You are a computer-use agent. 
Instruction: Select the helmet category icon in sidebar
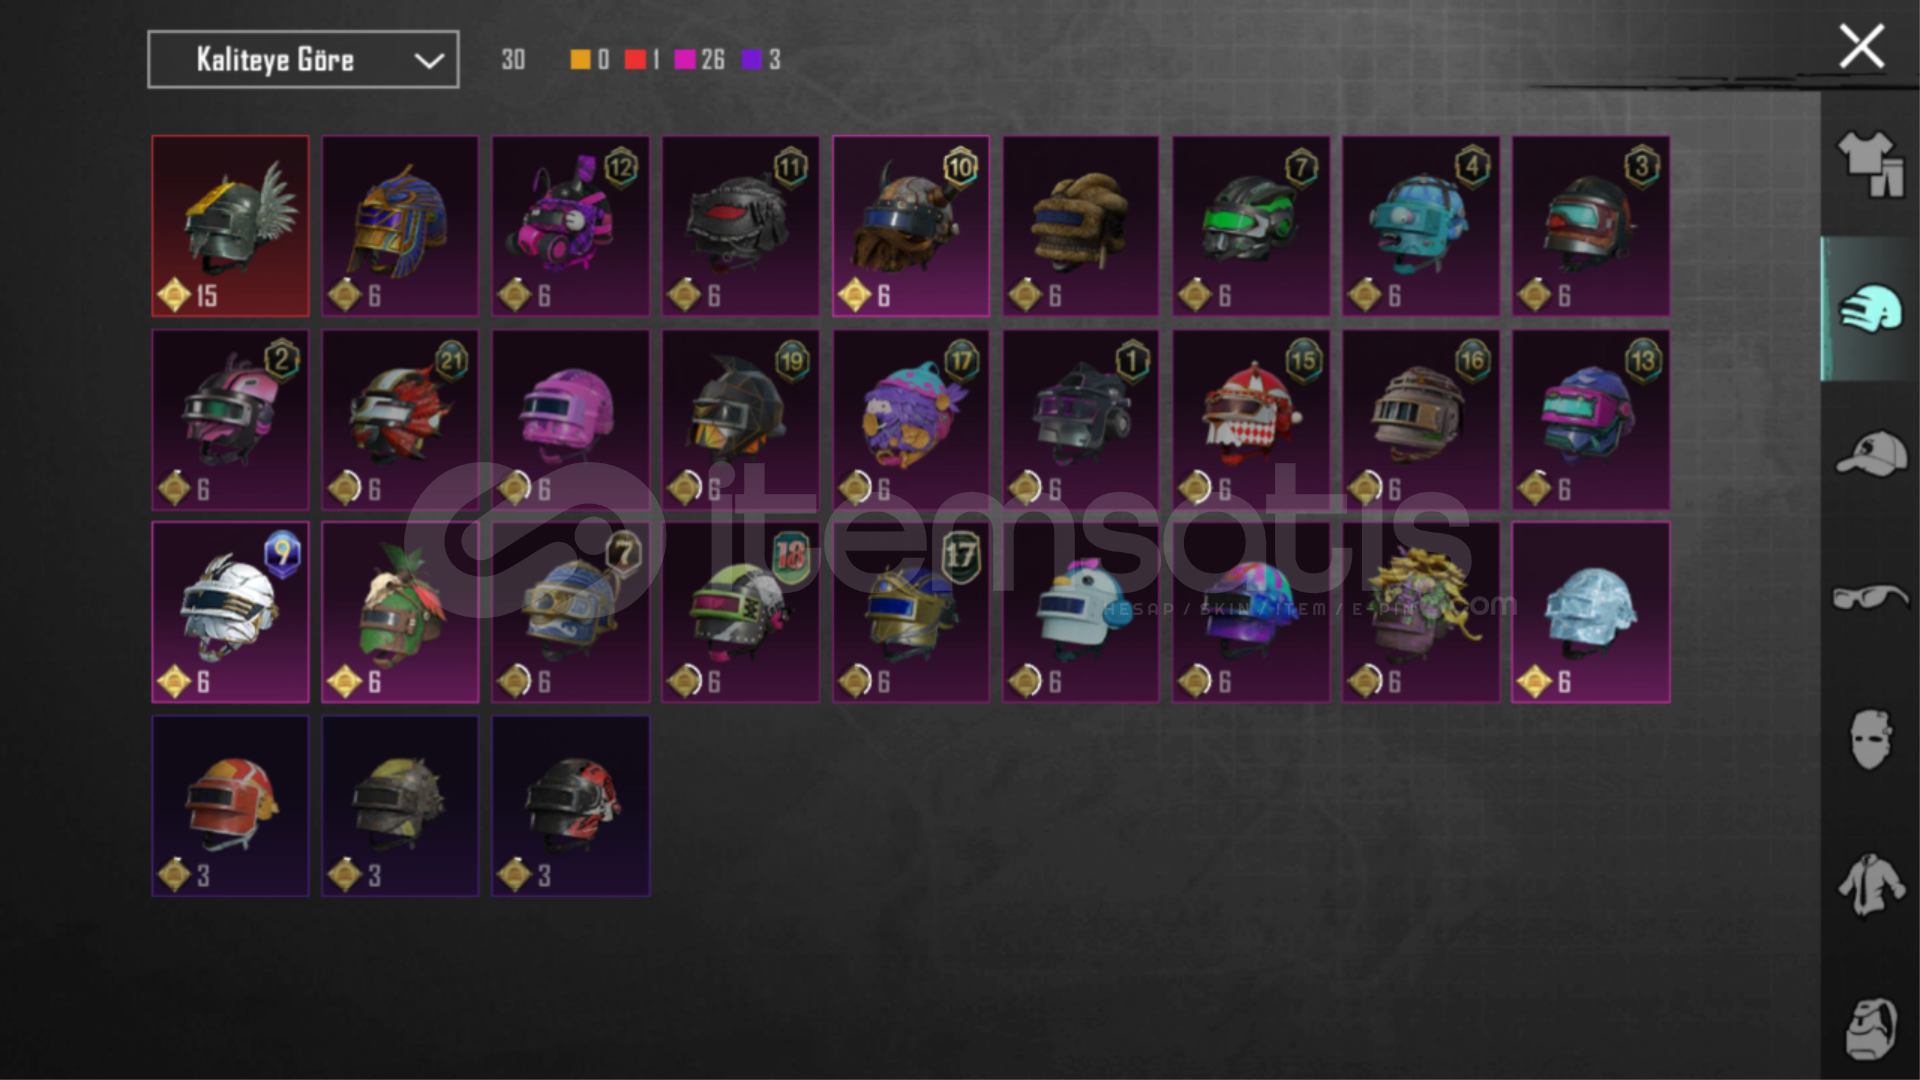1870,309
